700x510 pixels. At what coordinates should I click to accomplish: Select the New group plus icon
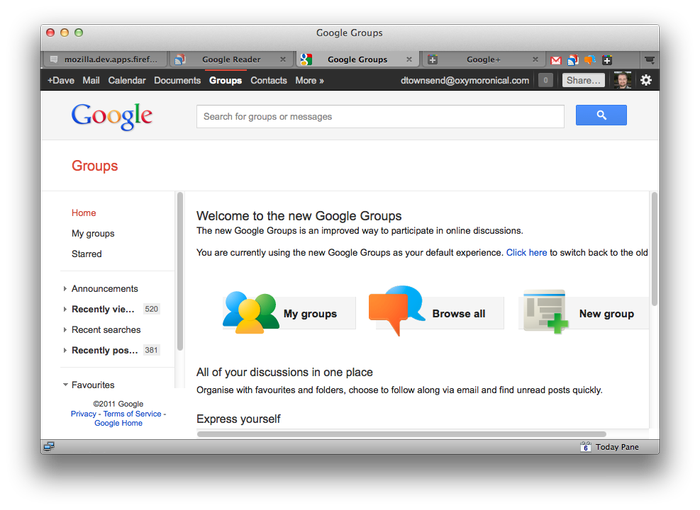click(546, 312)
